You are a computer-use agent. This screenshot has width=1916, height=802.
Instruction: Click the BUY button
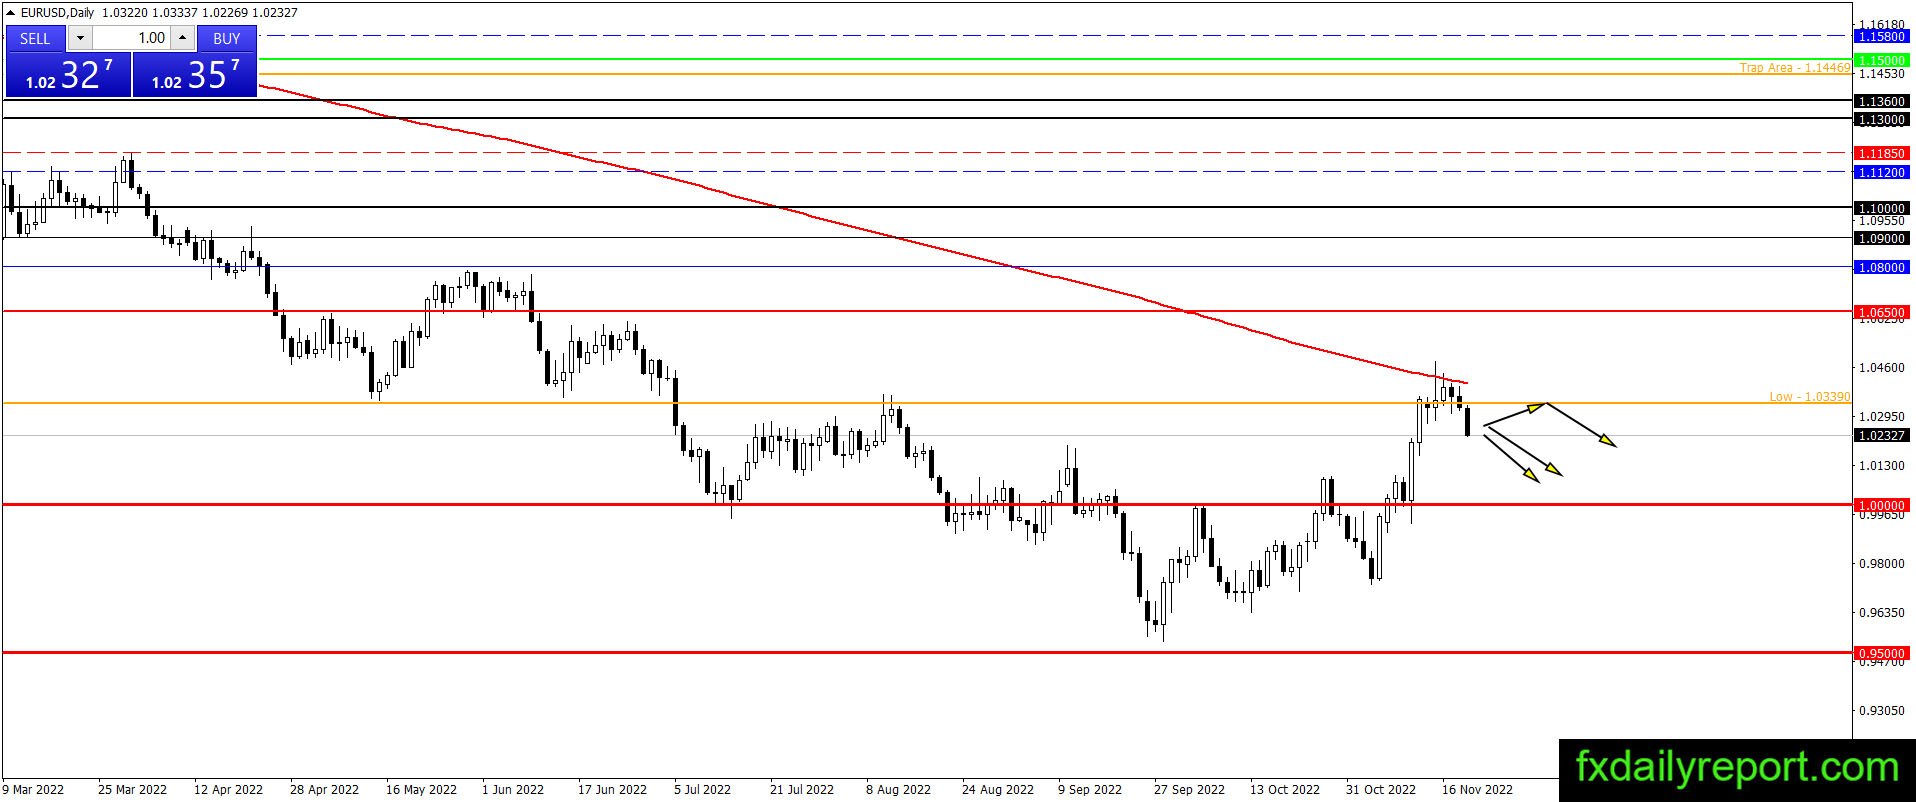coord(227,38)
